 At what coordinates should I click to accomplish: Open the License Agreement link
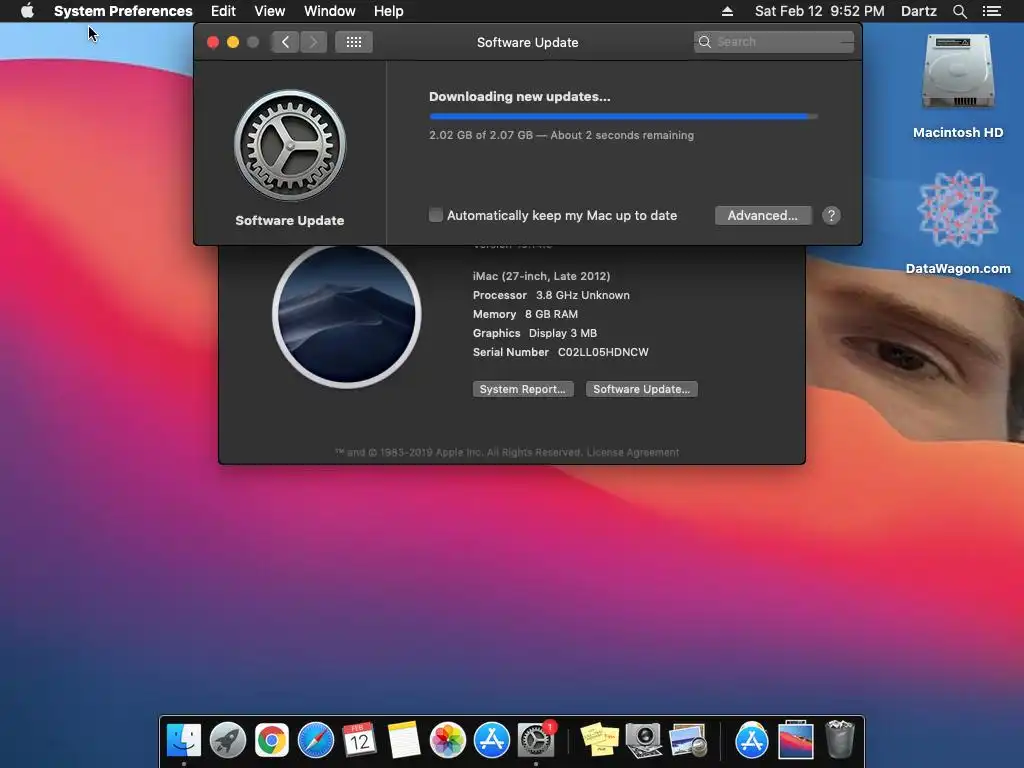coord(633,452)
